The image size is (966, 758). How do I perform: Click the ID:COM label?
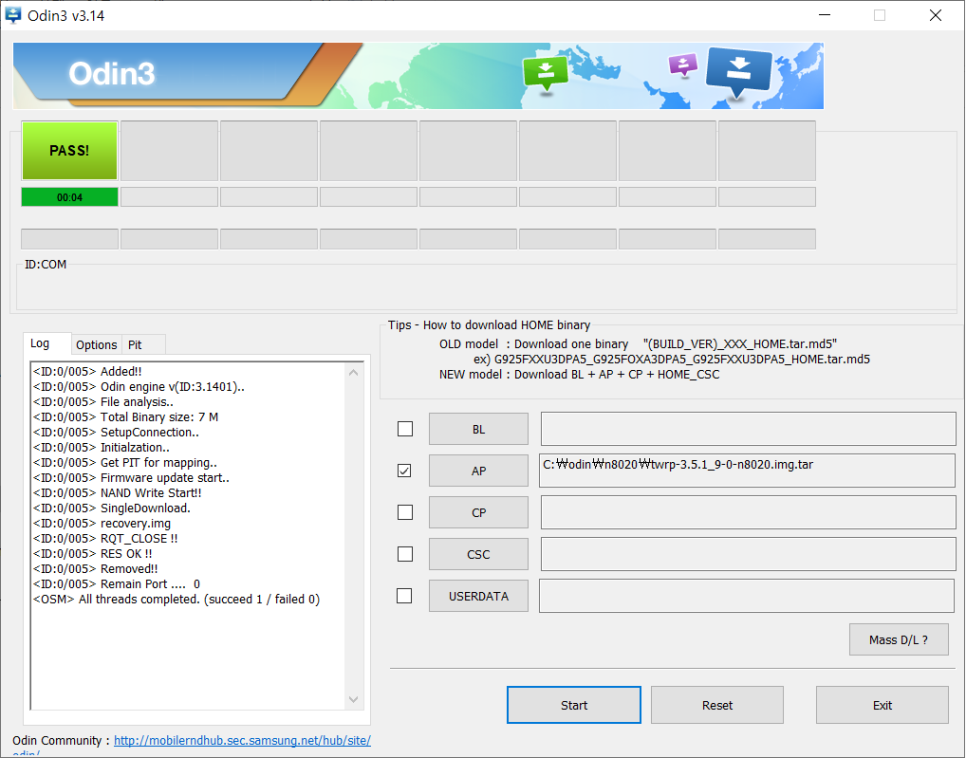46,264
